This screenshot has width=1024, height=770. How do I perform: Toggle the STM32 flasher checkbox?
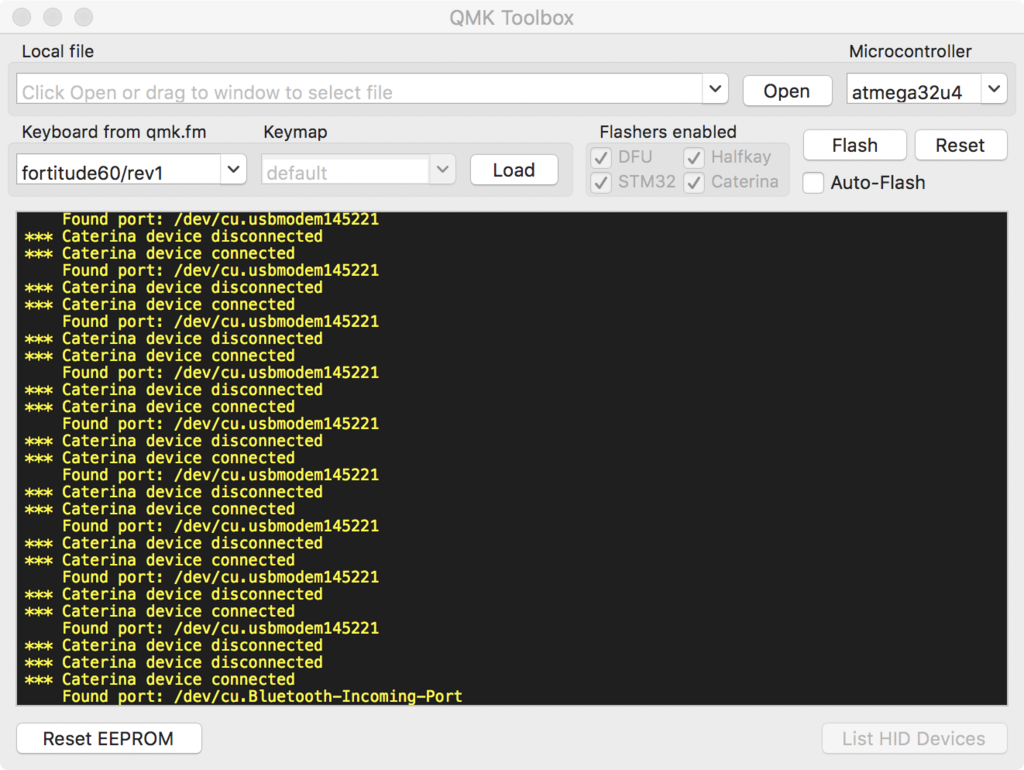point(601,182)
